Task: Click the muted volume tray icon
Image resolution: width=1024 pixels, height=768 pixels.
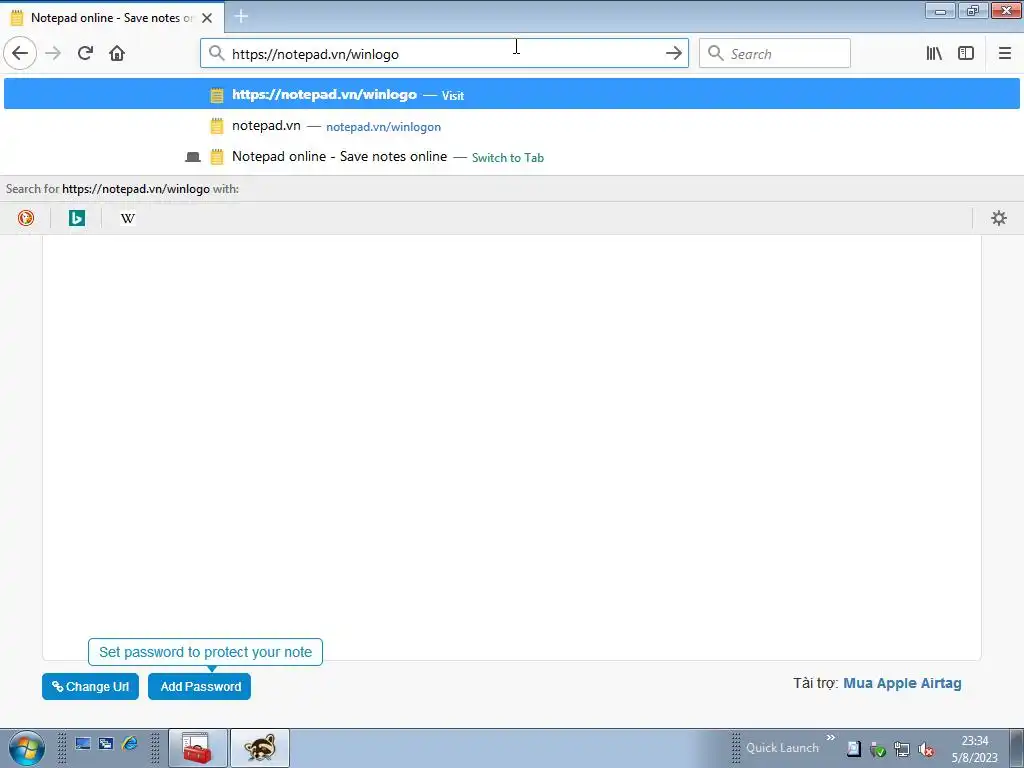Action: (x=925, y=749)
